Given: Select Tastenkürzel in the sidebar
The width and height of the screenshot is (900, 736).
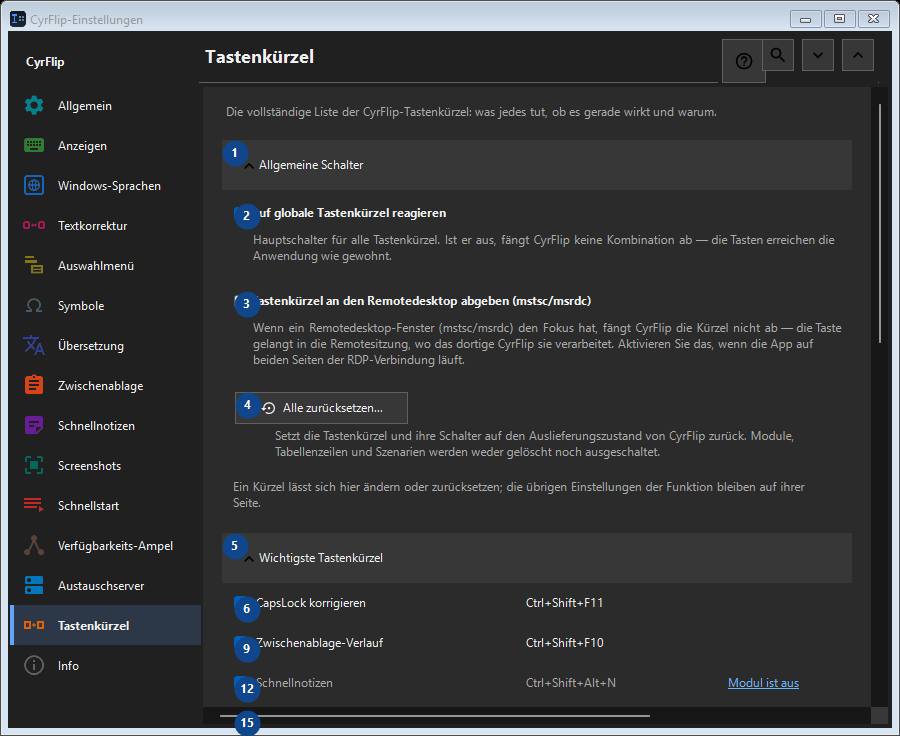Looking at the screenshot, I should pyautogui.click(x=106, y=625).
